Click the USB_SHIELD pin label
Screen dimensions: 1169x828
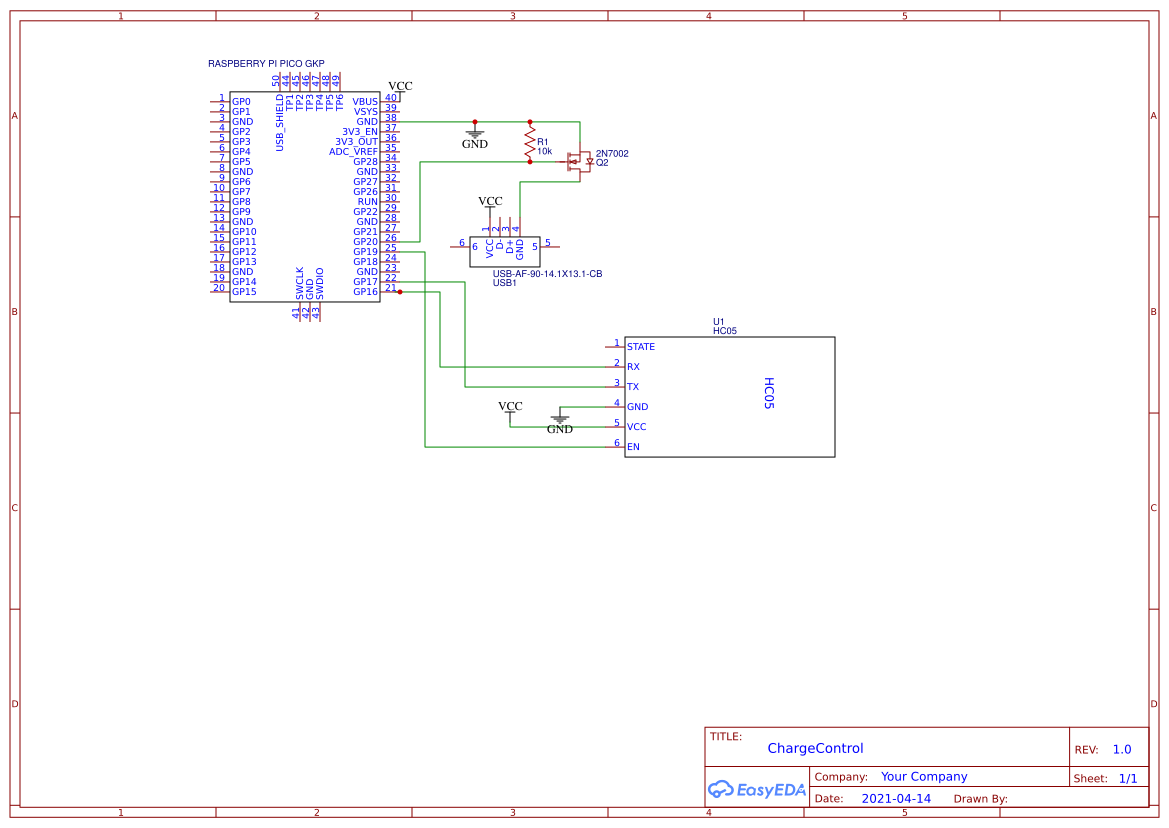pyautogui.click(x=280, y=122)
